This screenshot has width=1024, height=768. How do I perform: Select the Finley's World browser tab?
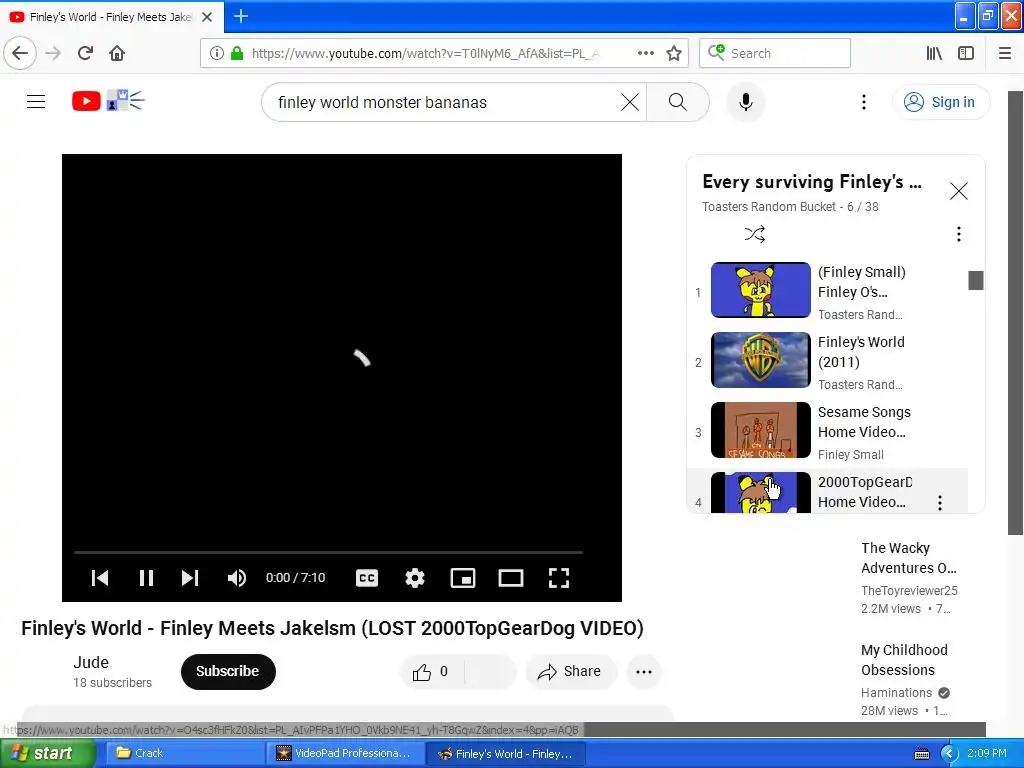tap(112, 17)
